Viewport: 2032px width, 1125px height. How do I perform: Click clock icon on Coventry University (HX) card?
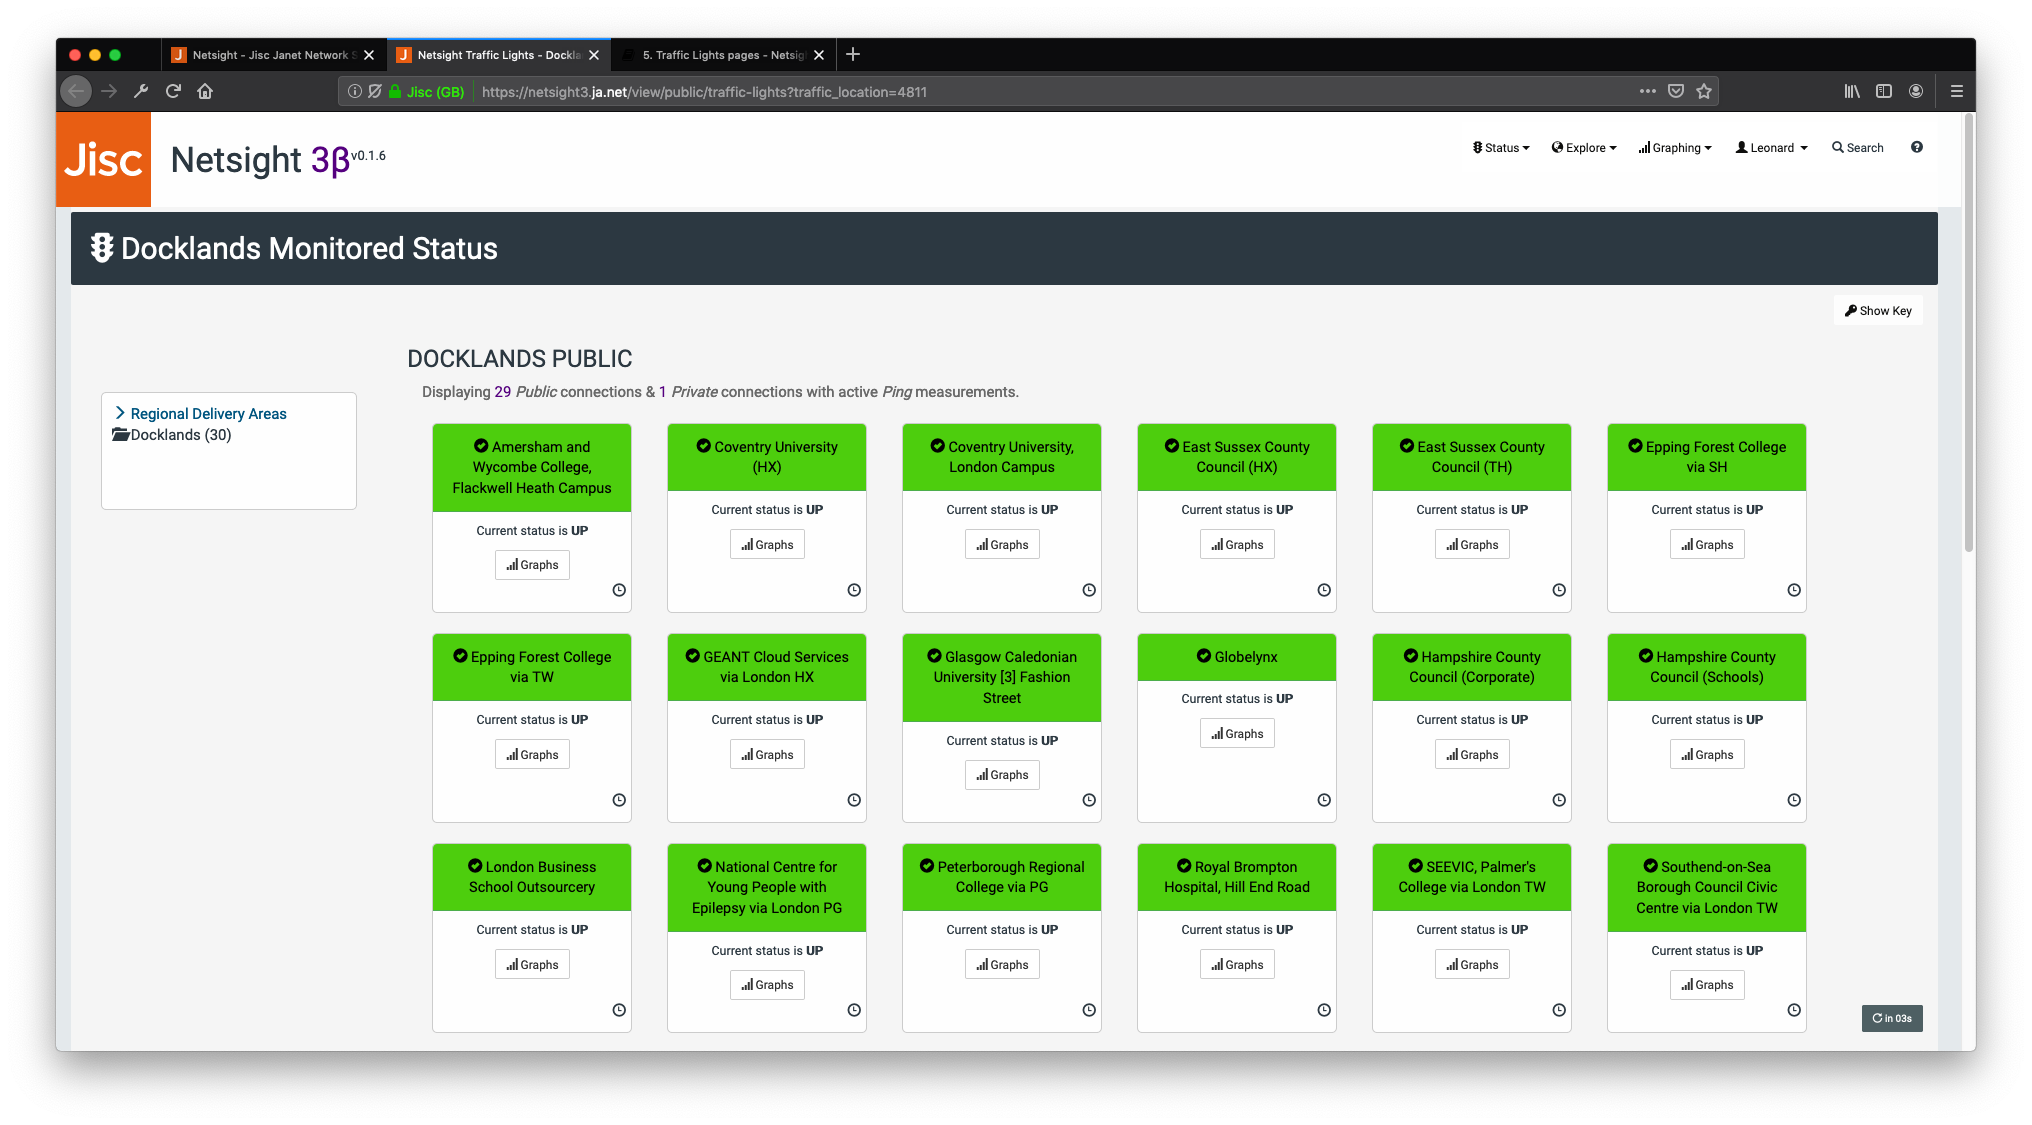coord(854,590)
